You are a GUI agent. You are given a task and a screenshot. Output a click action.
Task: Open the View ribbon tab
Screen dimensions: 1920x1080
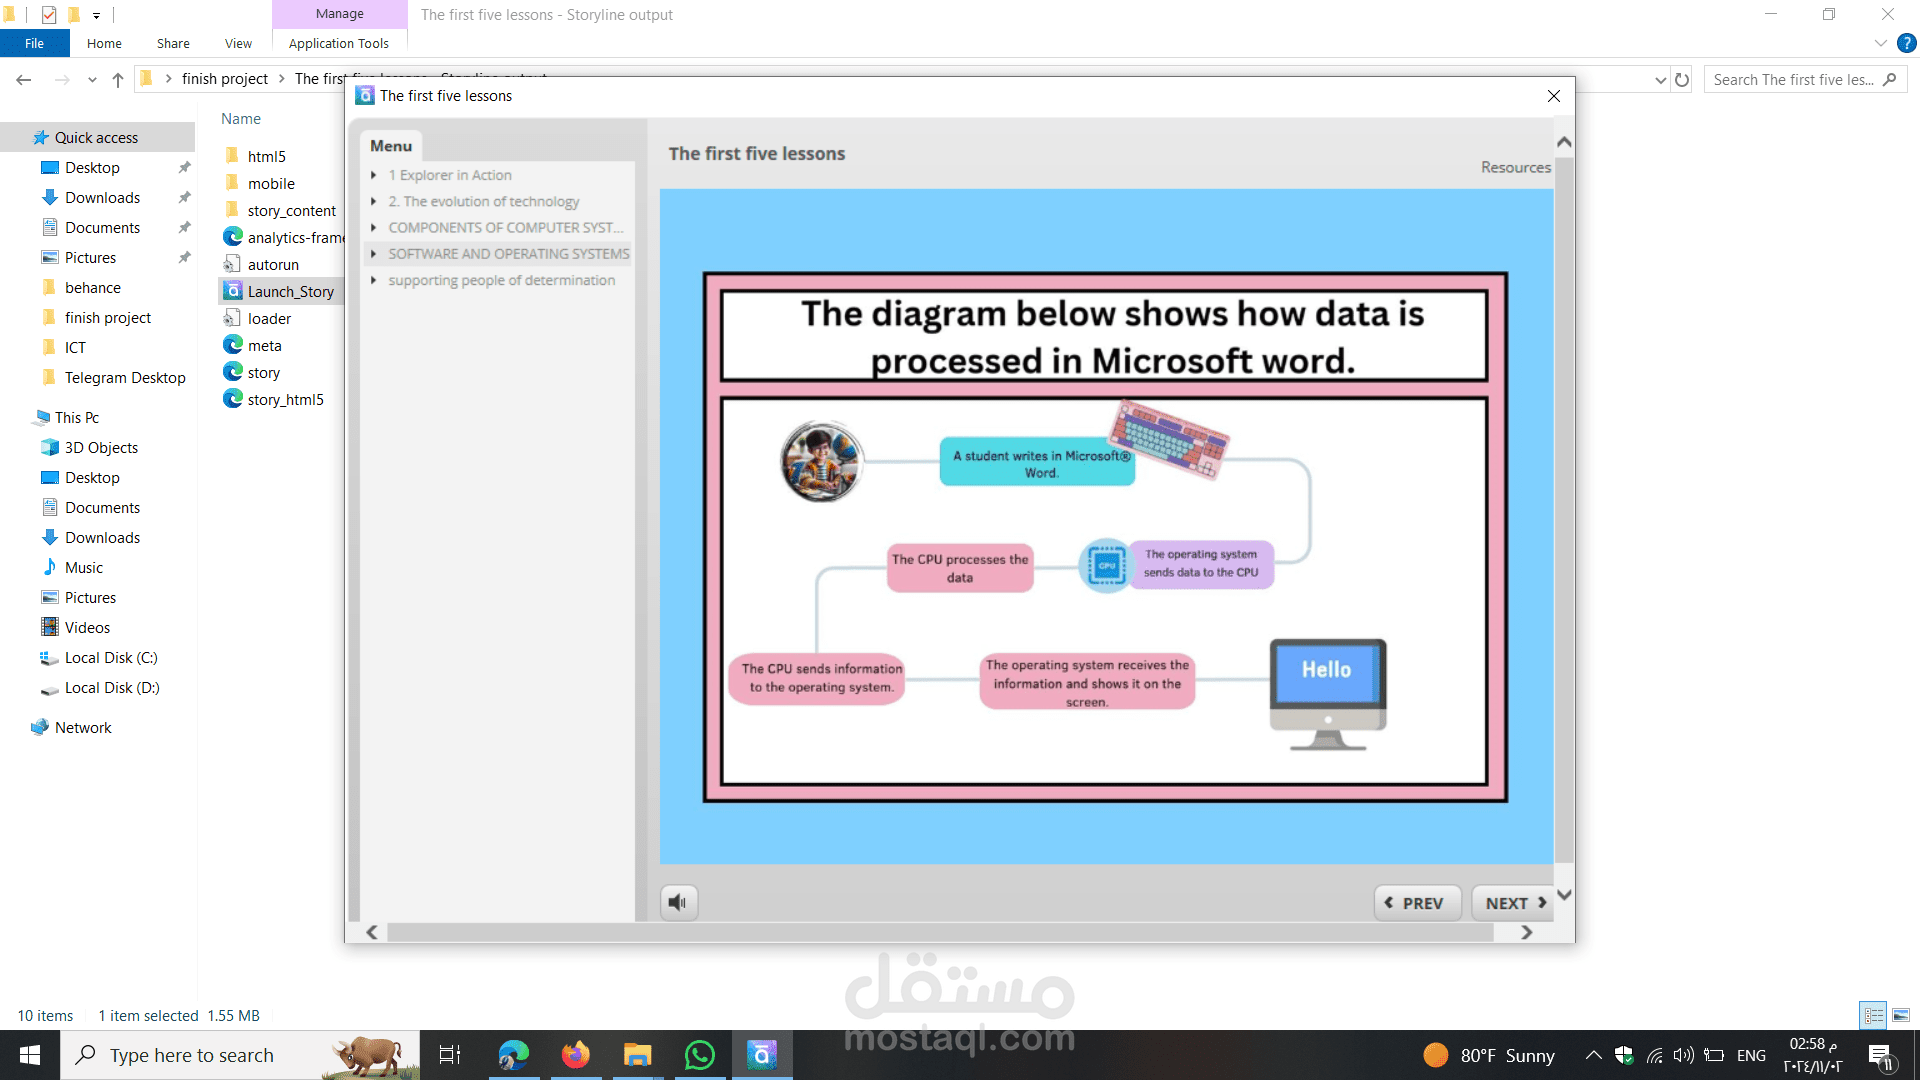238,43
